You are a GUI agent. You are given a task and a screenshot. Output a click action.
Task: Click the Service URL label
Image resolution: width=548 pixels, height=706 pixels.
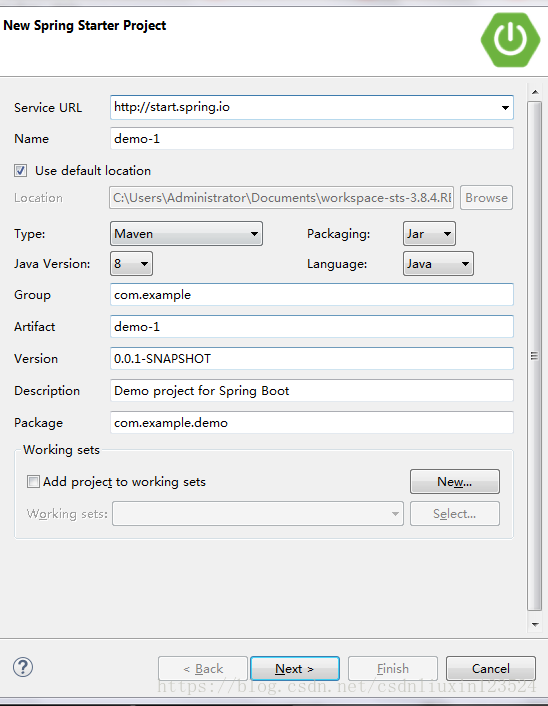click(x=48, y=108)
